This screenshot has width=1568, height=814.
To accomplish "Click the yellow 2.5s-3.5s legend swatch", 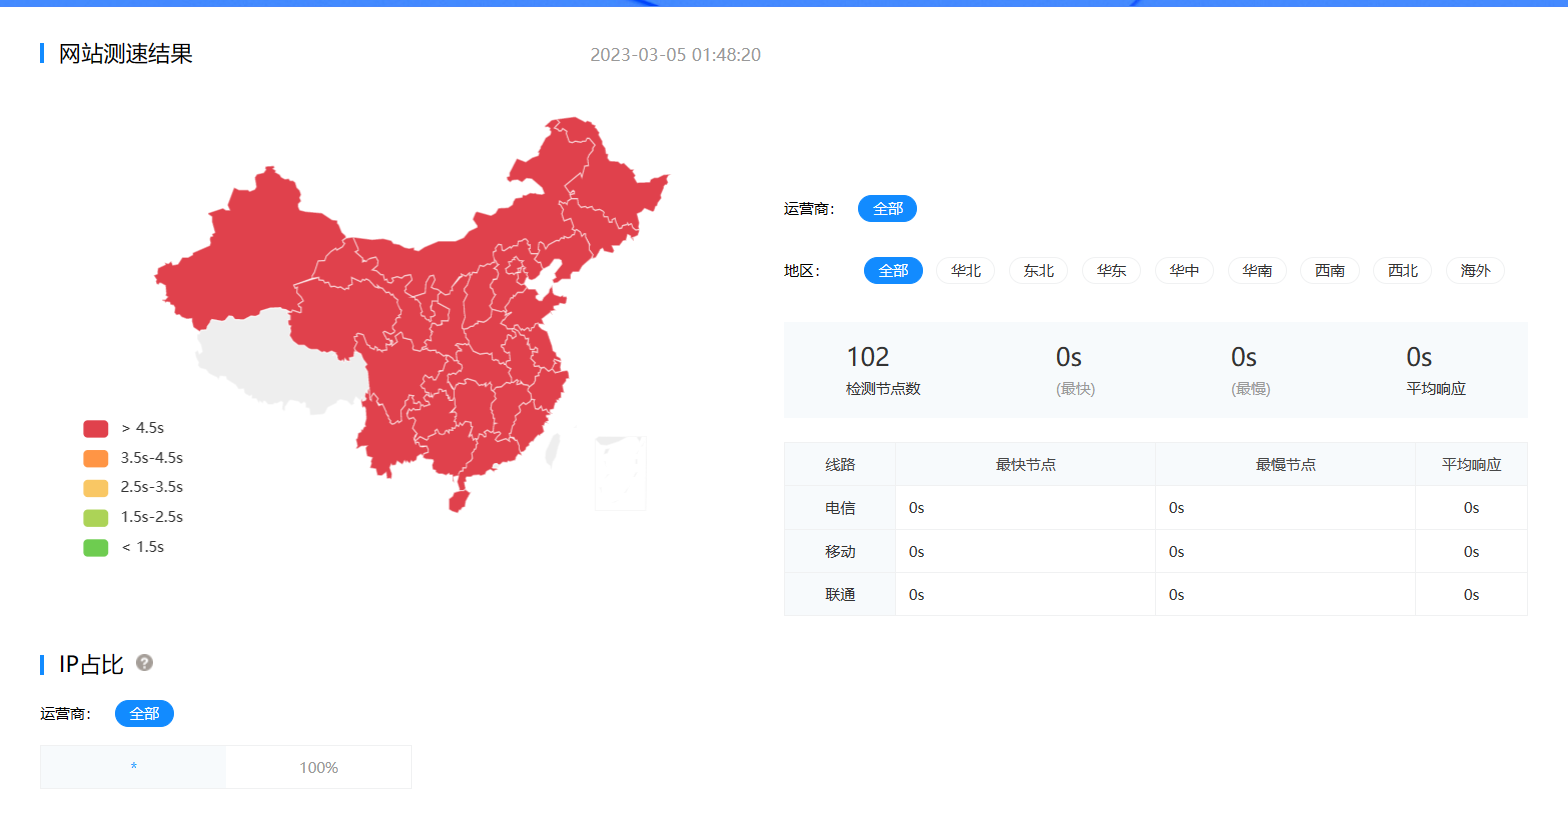I will [x=96, y=488].
